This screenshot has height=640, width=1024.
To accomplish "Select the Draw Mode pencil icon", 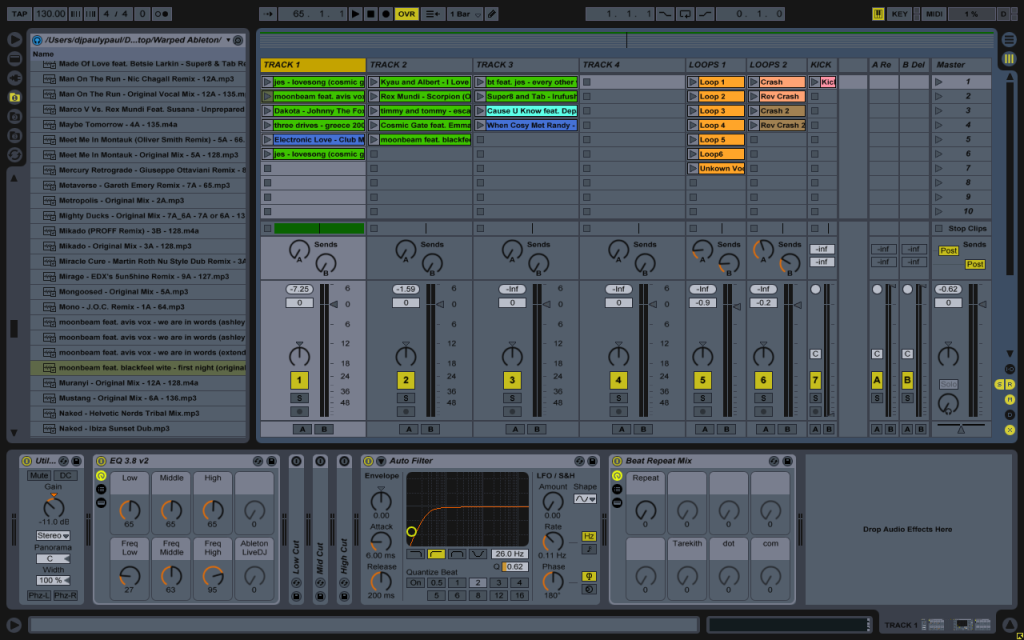I will pos(491,14).
